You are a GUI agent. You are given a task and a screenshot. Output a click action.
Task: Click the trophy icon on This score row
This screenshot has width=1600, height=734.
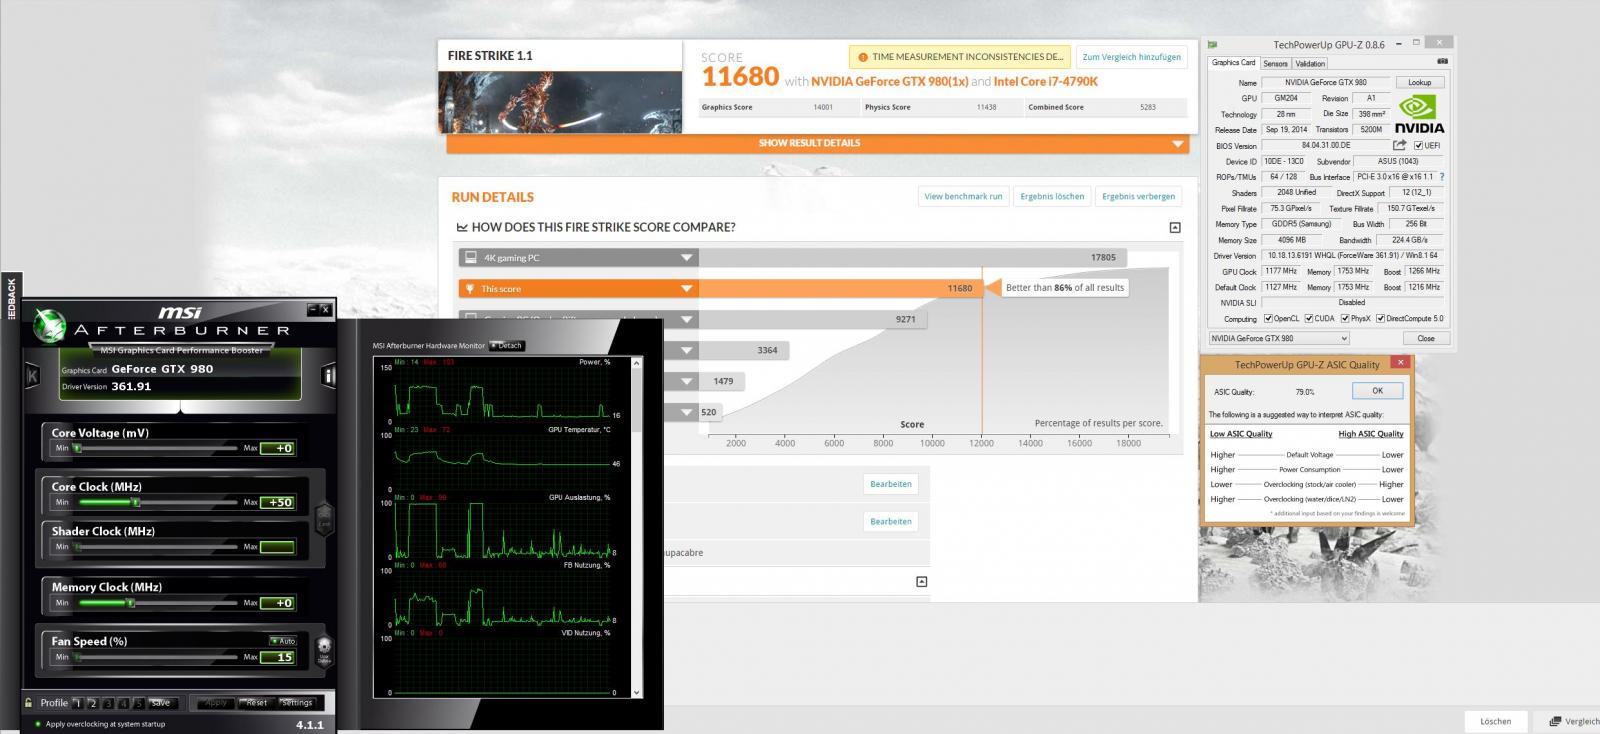tap(469, 288)
